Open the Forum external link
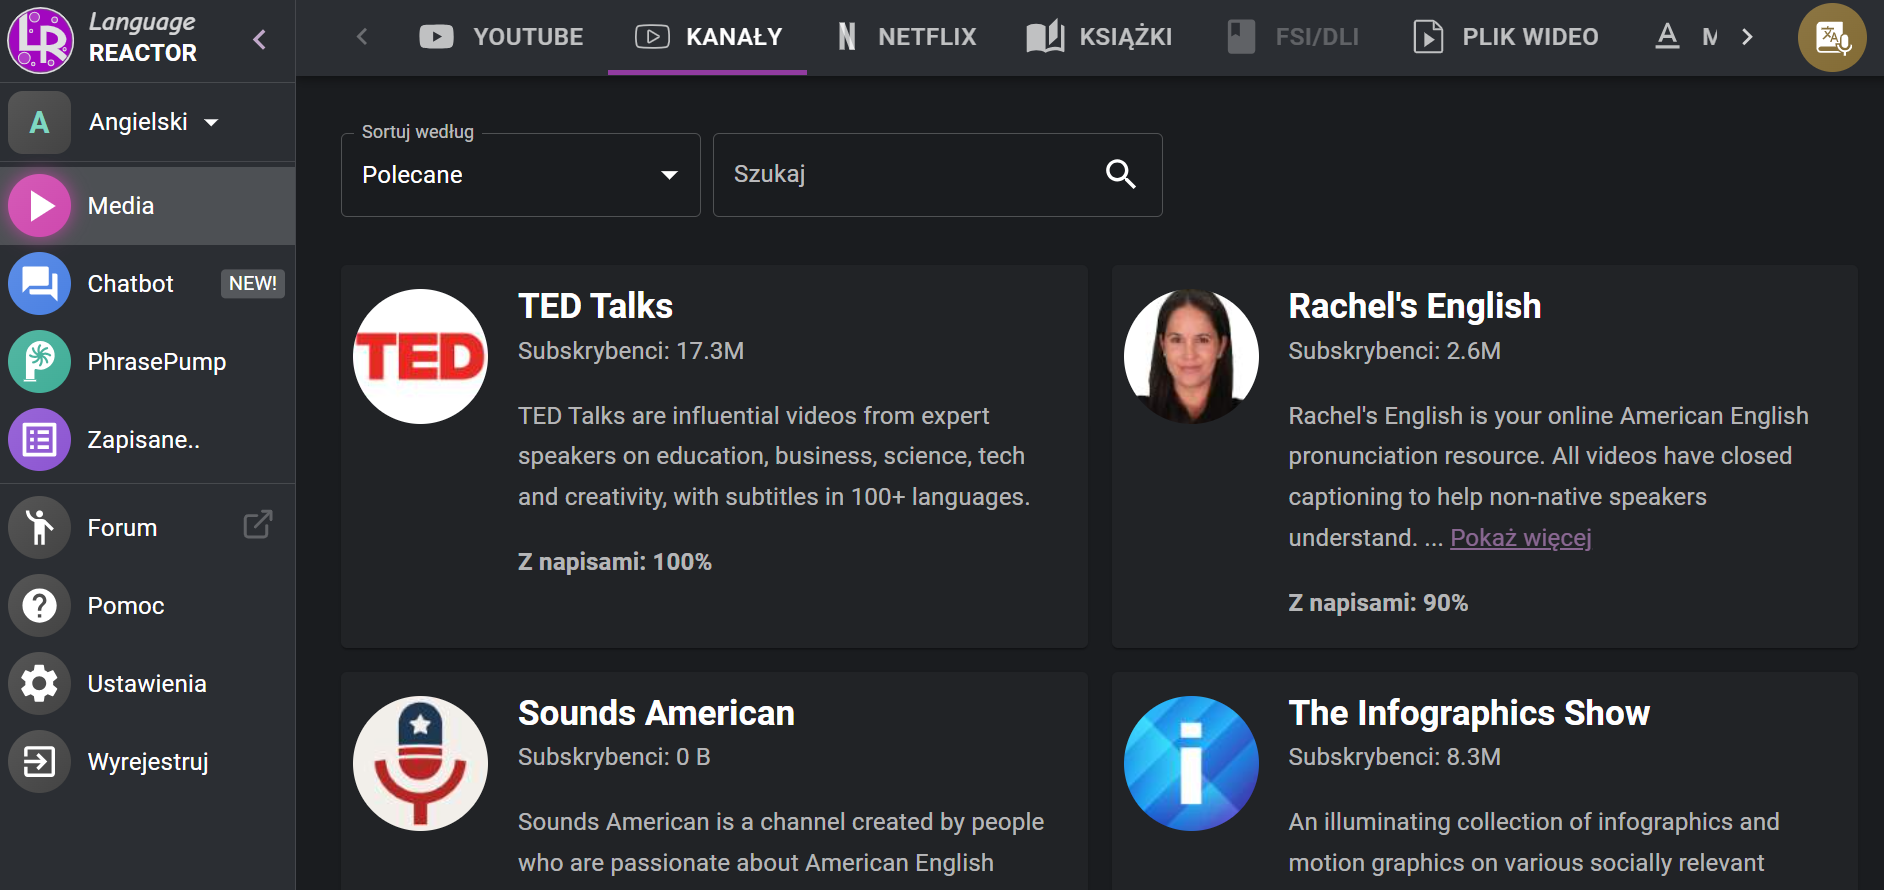This screenshot has height=890, width=1884. 257,526
